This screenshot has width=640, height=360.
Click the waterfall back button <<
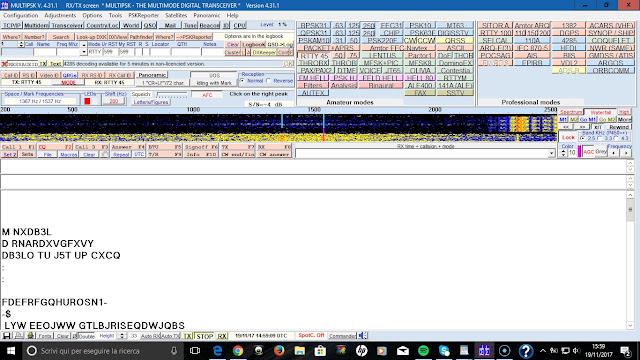point(566,127)
